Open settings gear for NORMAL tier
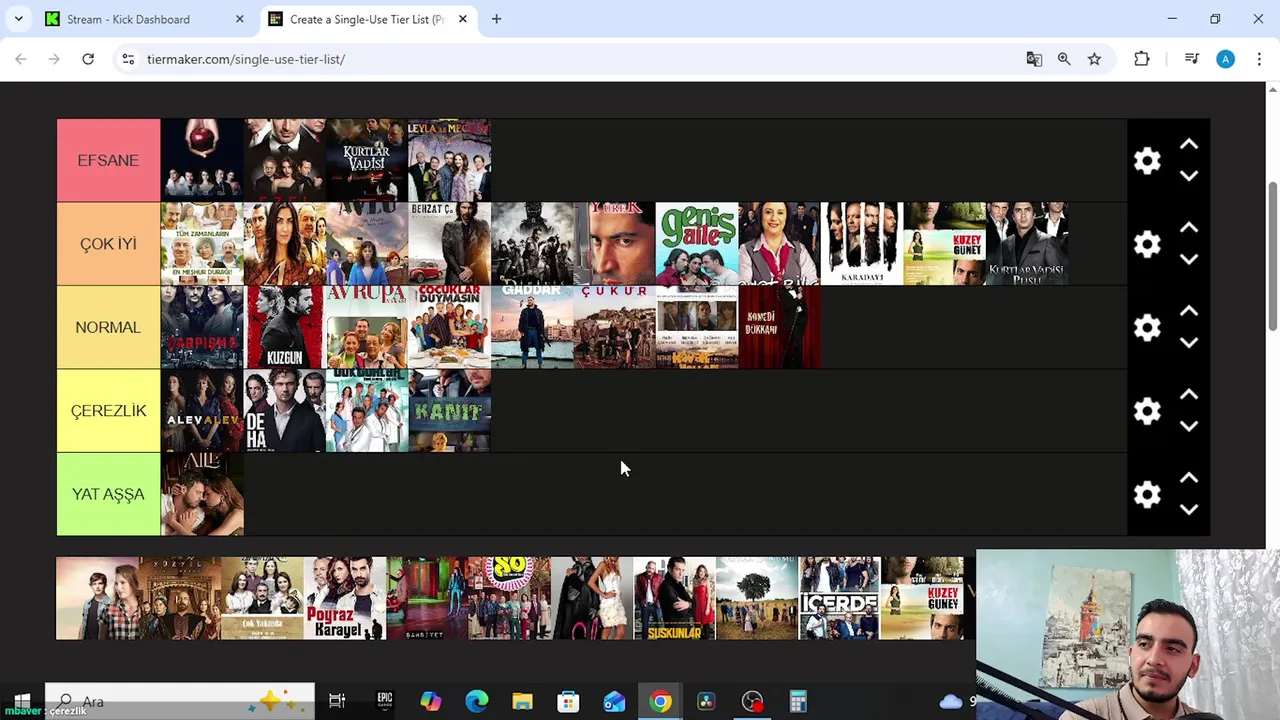Viewport: 1280px width, 720px height. (1147, 328)
